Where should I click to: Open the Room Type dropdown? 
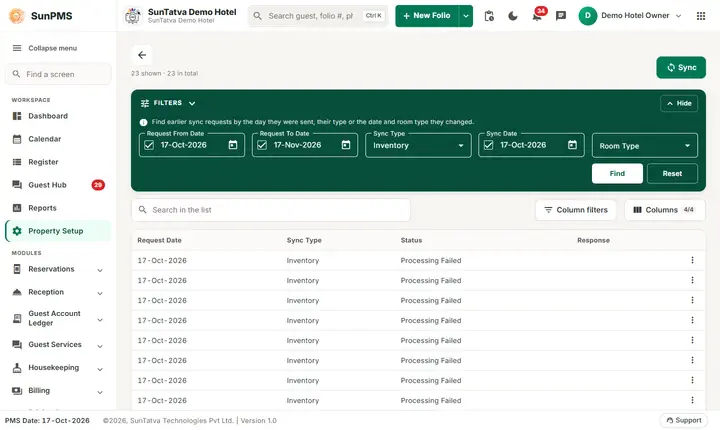click(x=645, y=146)
